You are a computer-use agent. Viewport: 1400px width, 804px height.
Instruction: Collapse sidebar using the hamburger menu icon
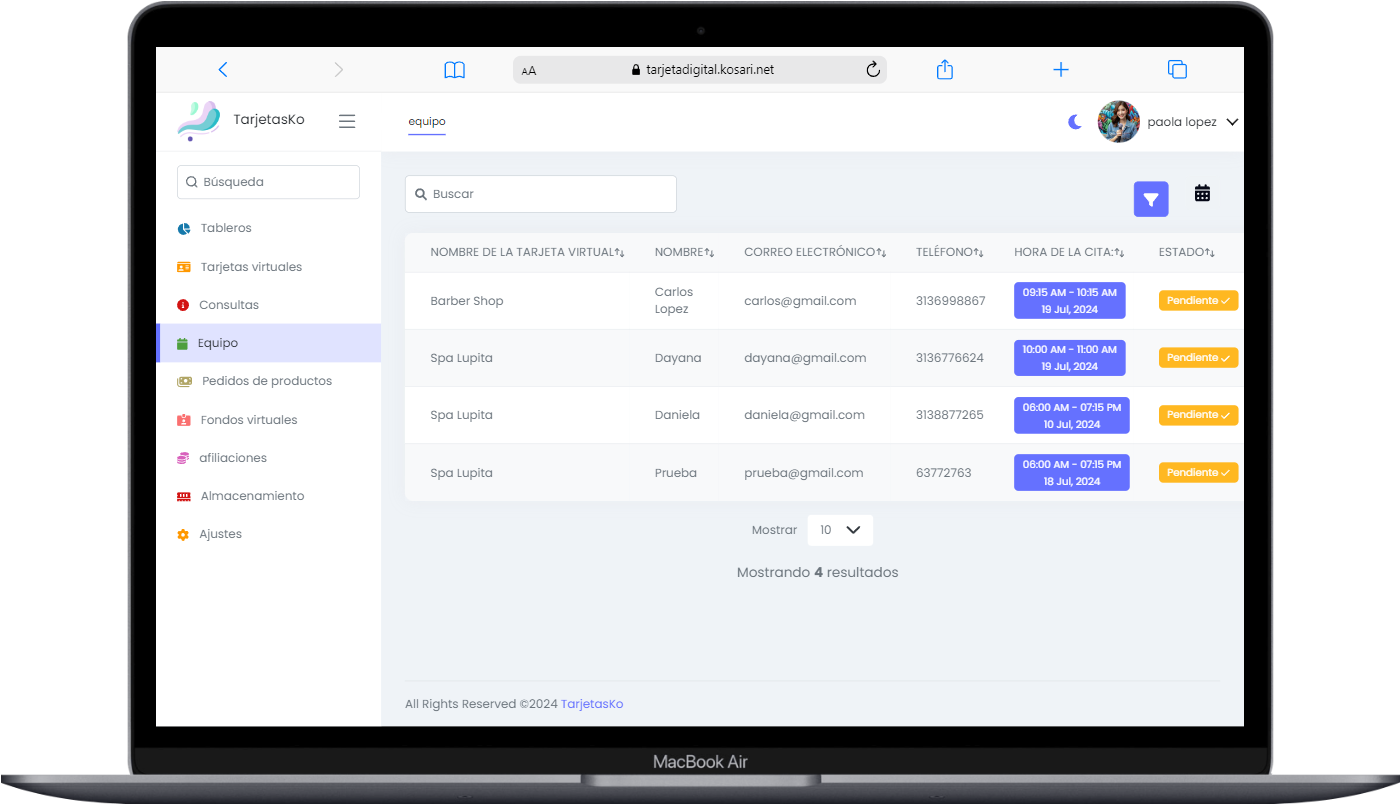tap(347, 121)
